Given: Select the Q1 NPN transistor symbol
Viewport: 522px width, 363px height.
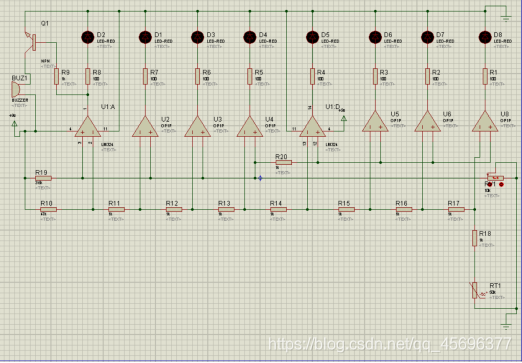Looking at the screenshot, I should (31, 43).
